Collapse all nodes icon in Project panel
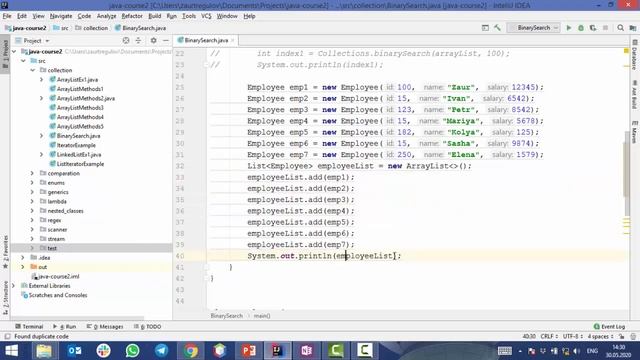The height and width of the screenshot is (360, 640). point(138,40)
